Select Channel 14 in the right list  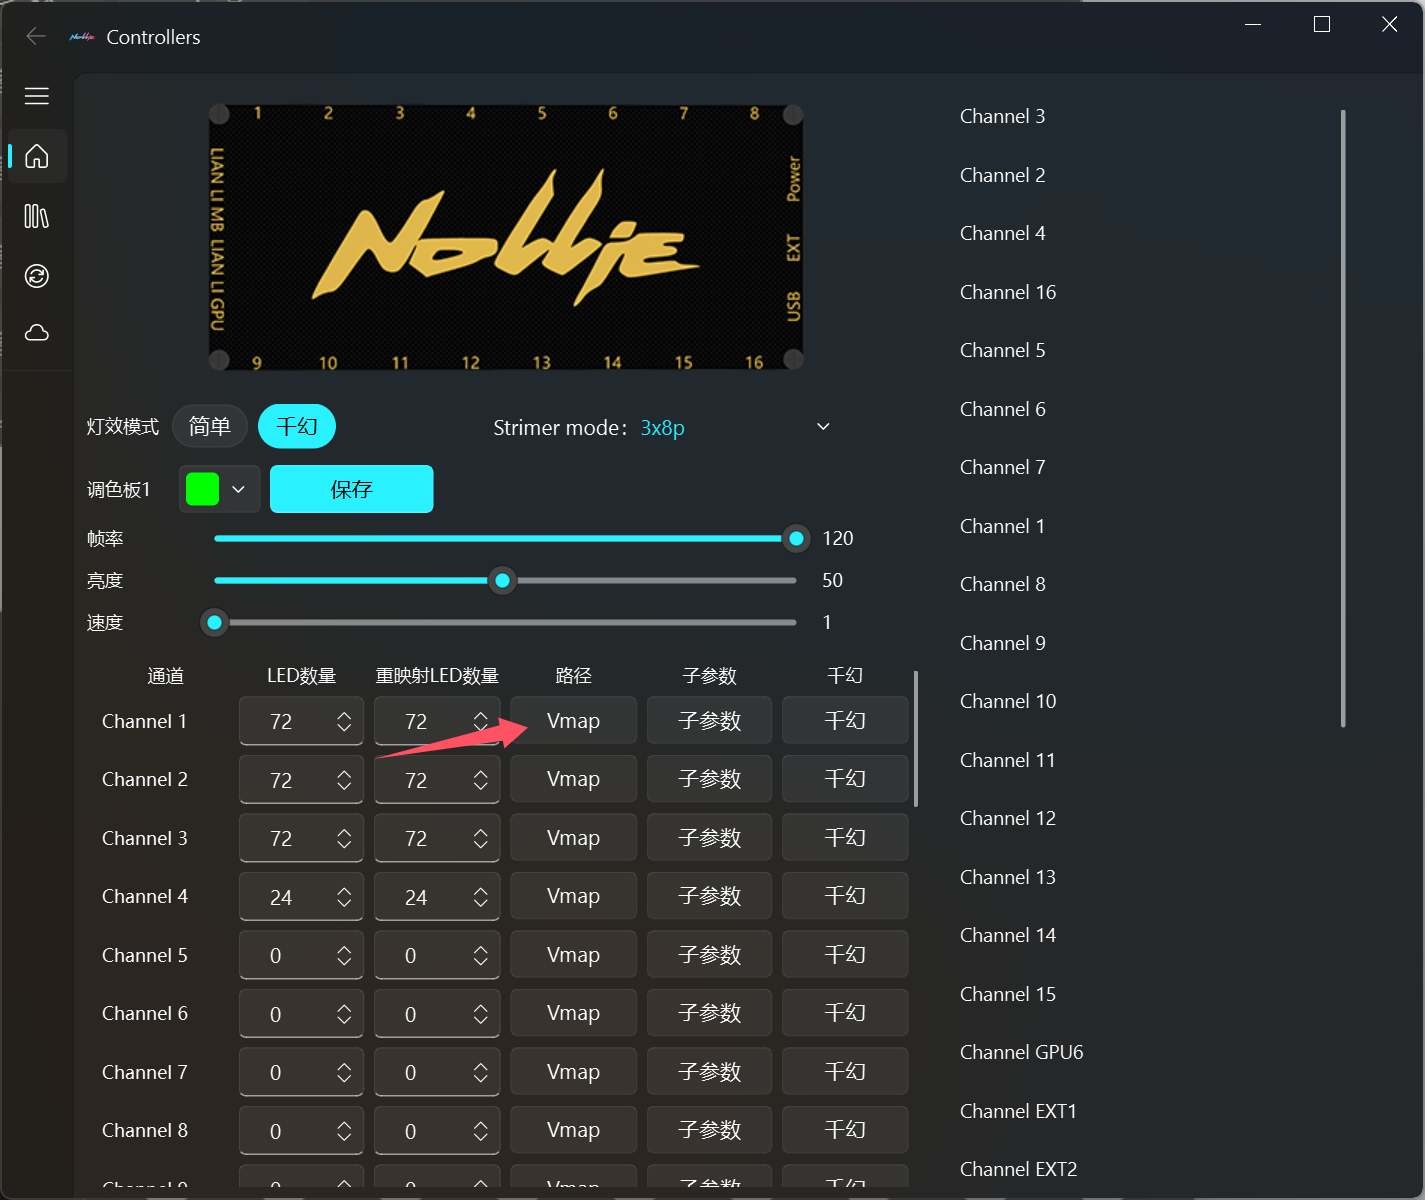click(x=1008, y=936)
